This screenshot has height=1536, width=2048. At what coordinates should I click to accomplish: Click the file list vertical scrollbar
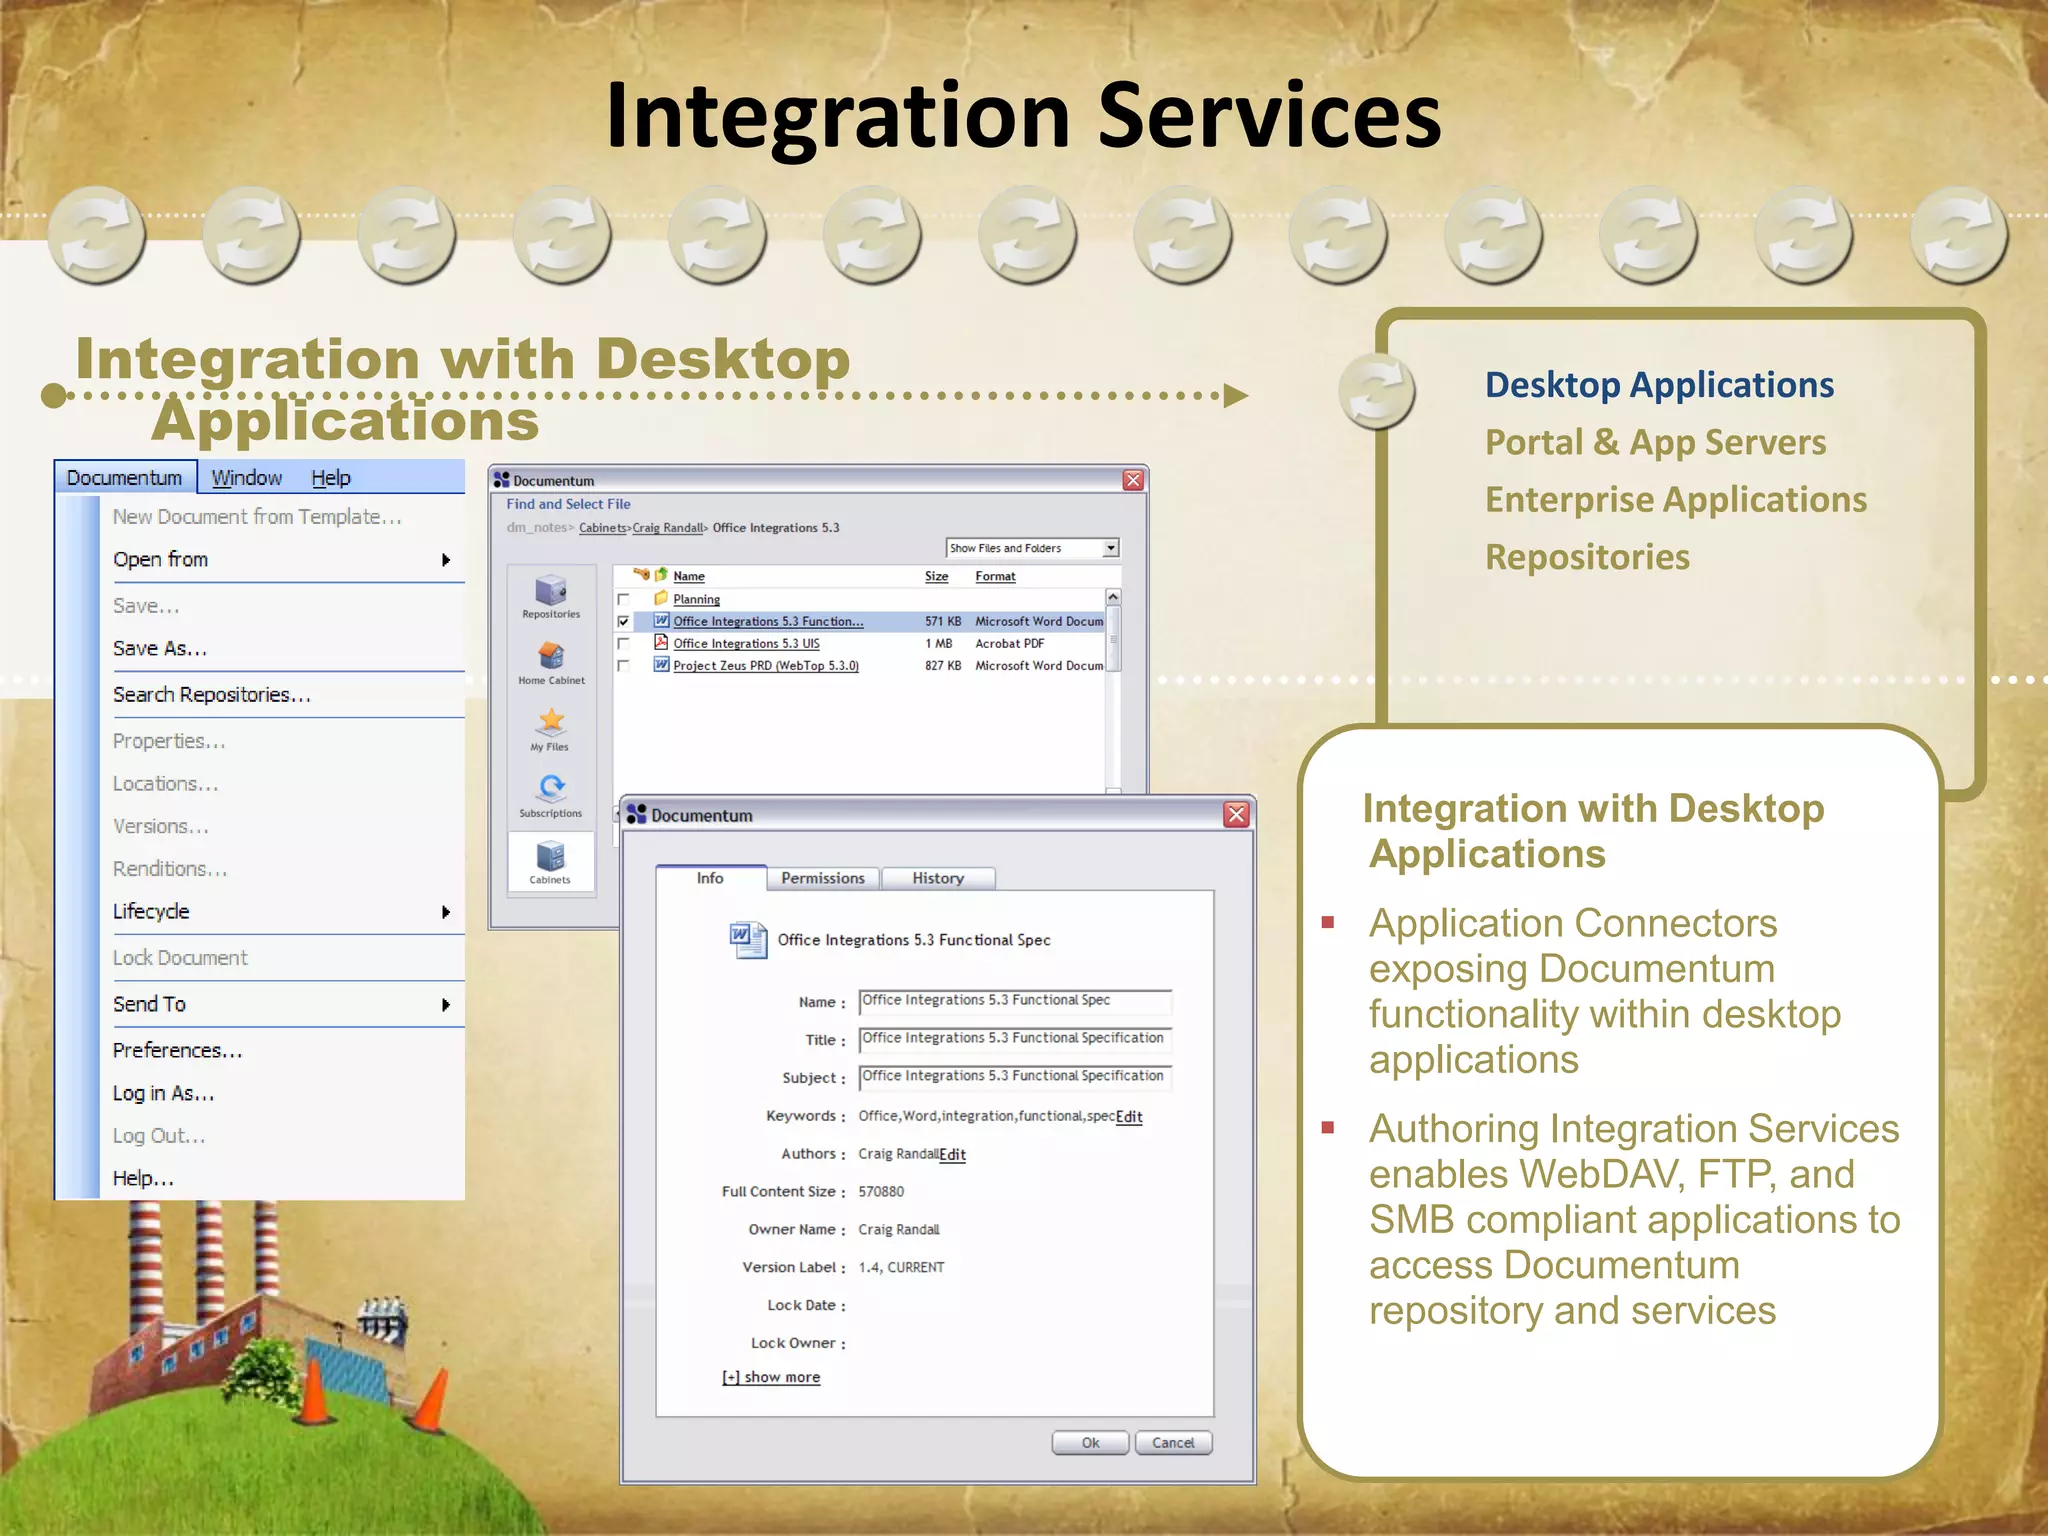[1113, 640]
